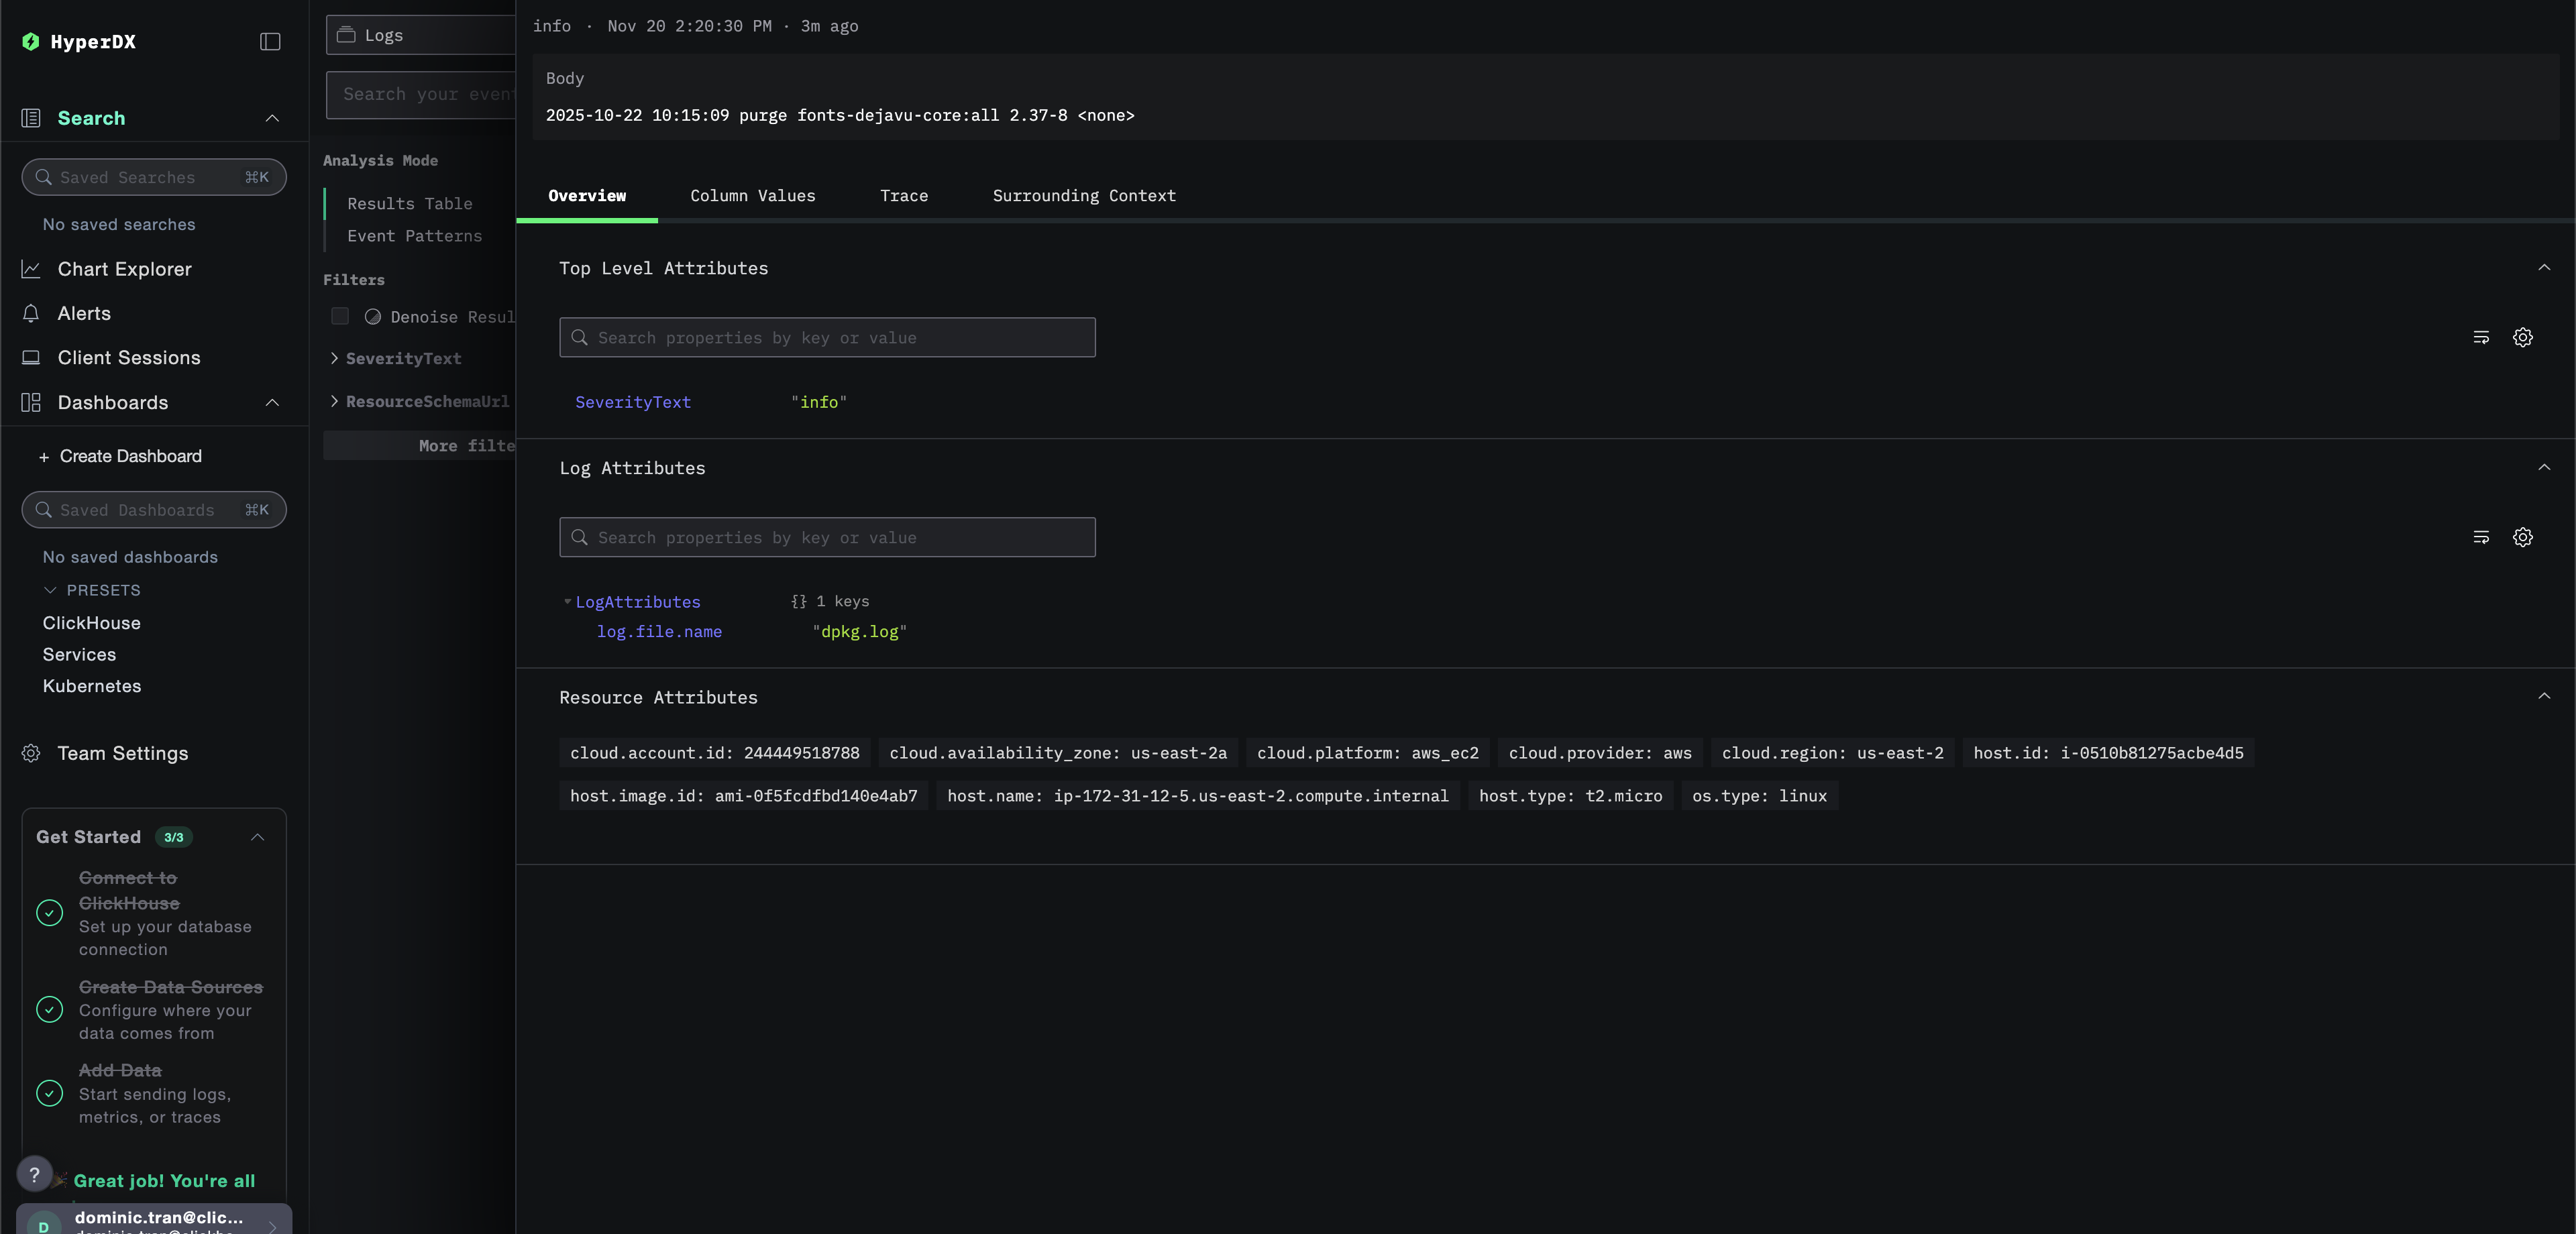The image size is (2576, 1234).
Task: Open Chart Explorer from the sidebar
Action: pos(123,269)
